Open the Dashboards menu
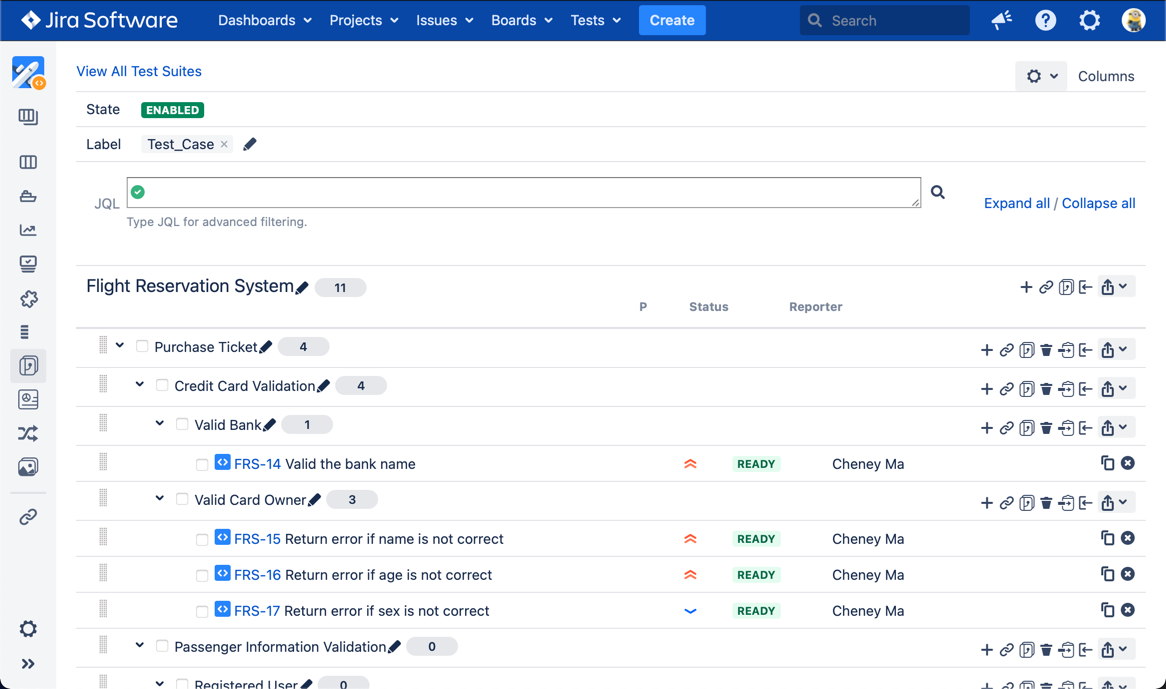 [x=265, y=20]
